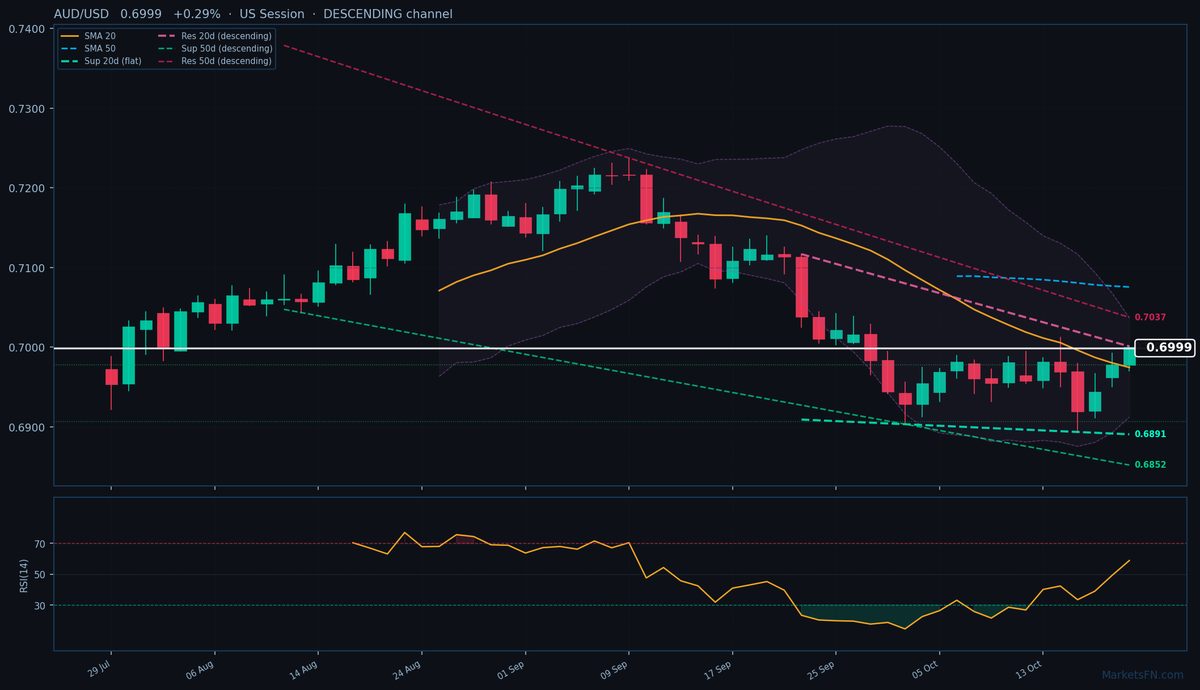Click Sup 50d (descending) legend entry
Image resolution: width=1200 pixels, height=690 pixels.
pyautogui.click(x=214, y=48)
